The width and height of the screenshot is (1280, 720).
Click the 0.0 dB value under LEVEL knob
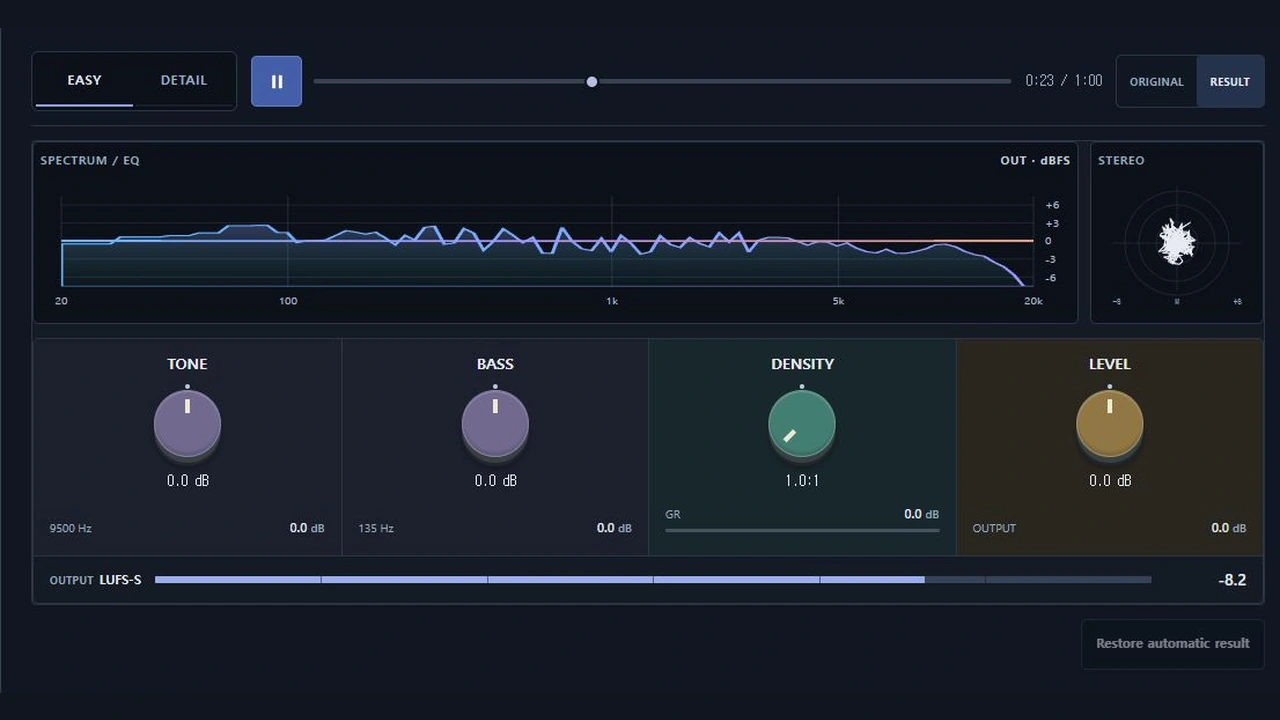click(1110, 481)
